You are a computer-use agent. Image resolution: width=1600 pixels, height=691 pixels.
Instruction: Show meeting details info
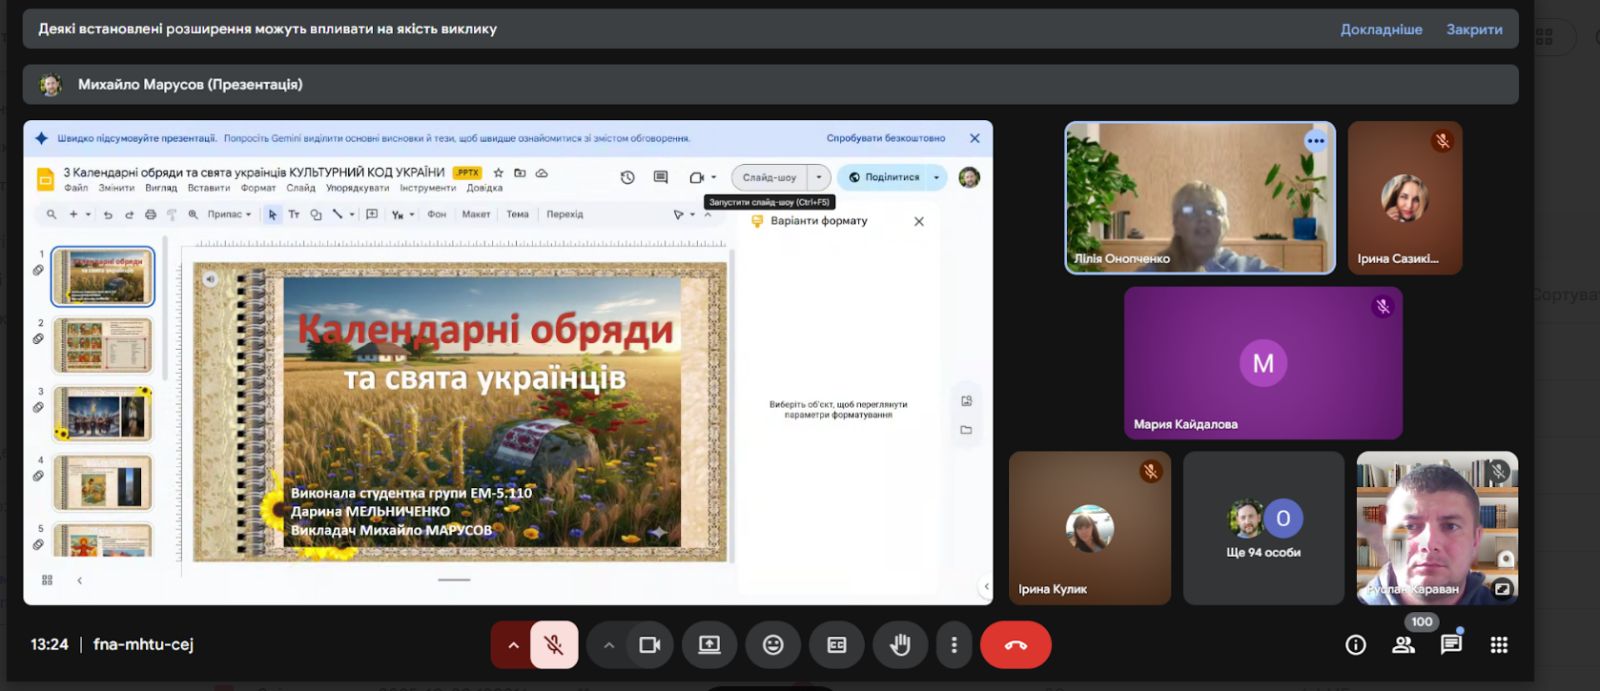[1355, 645]
